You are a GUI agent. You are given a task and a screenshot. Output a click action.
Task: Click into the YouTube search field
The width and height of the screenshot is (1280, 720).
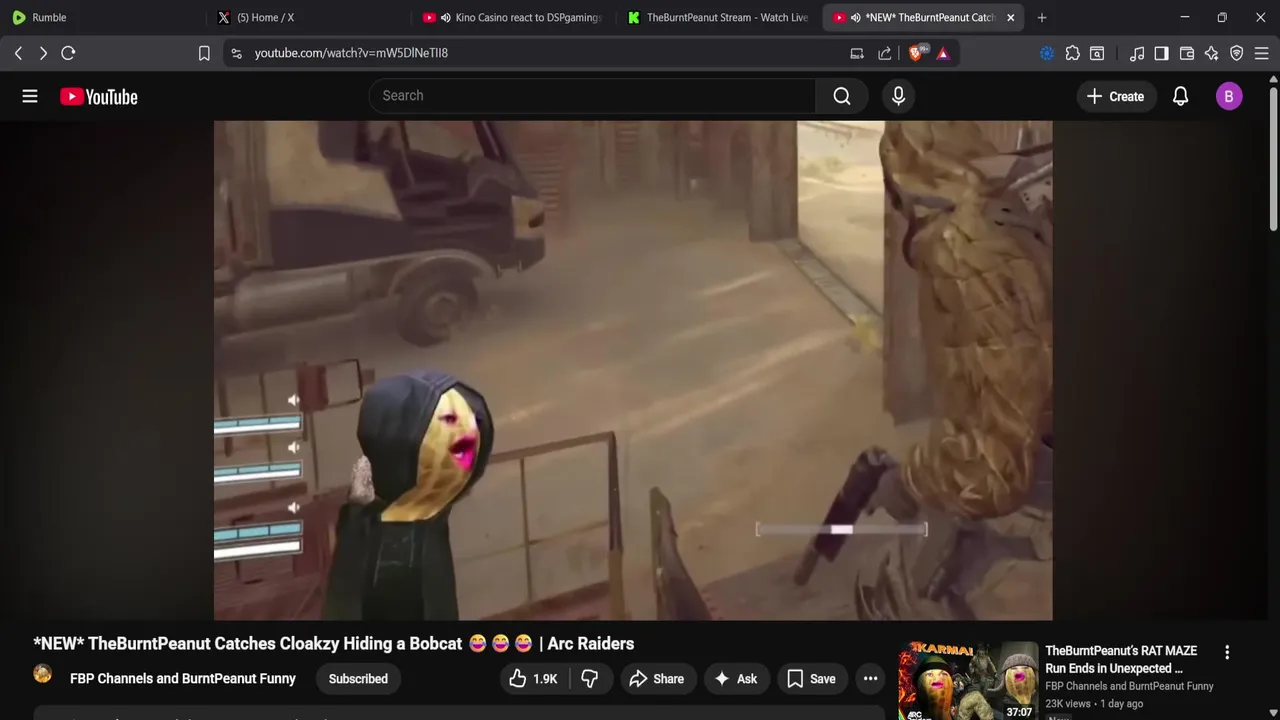pos(592,96)
